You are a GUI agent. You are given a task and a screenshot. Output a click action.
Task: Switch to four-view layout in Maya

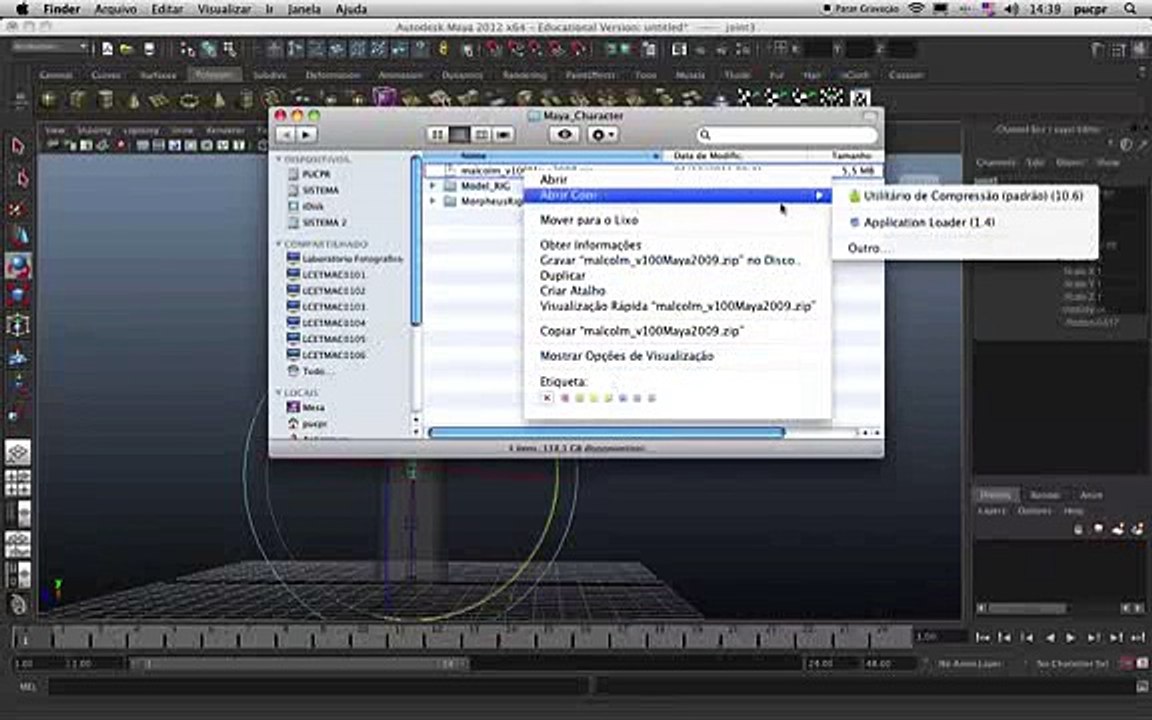point(18,483)
